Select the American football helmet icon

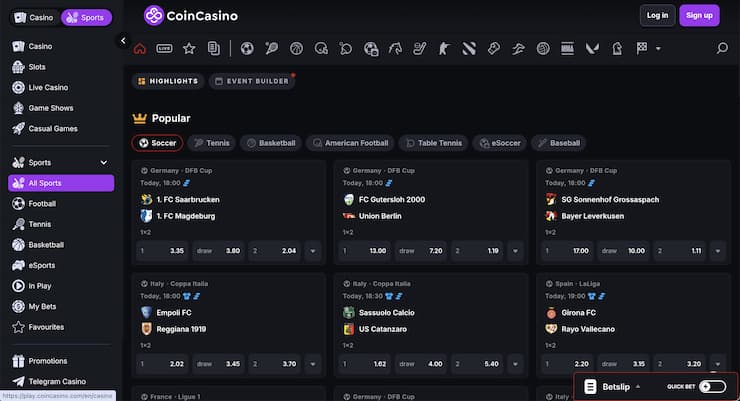(321, 49)
